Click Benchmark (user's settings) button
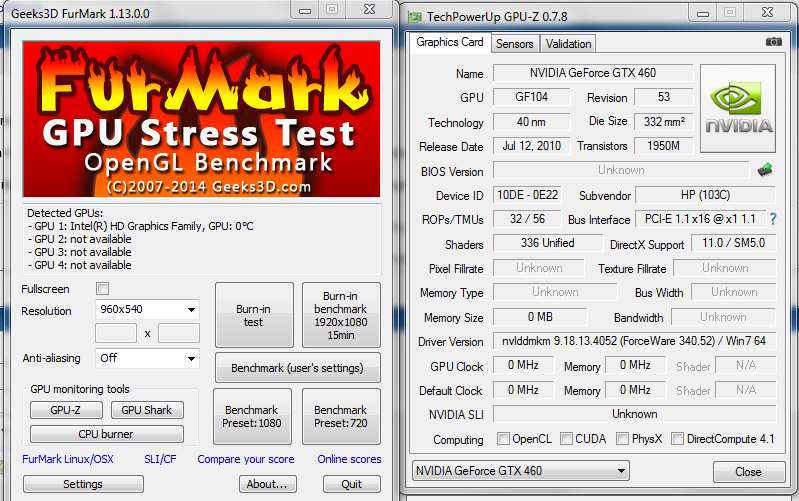Viewport: 799px width, 501px height. pos(298,367)
